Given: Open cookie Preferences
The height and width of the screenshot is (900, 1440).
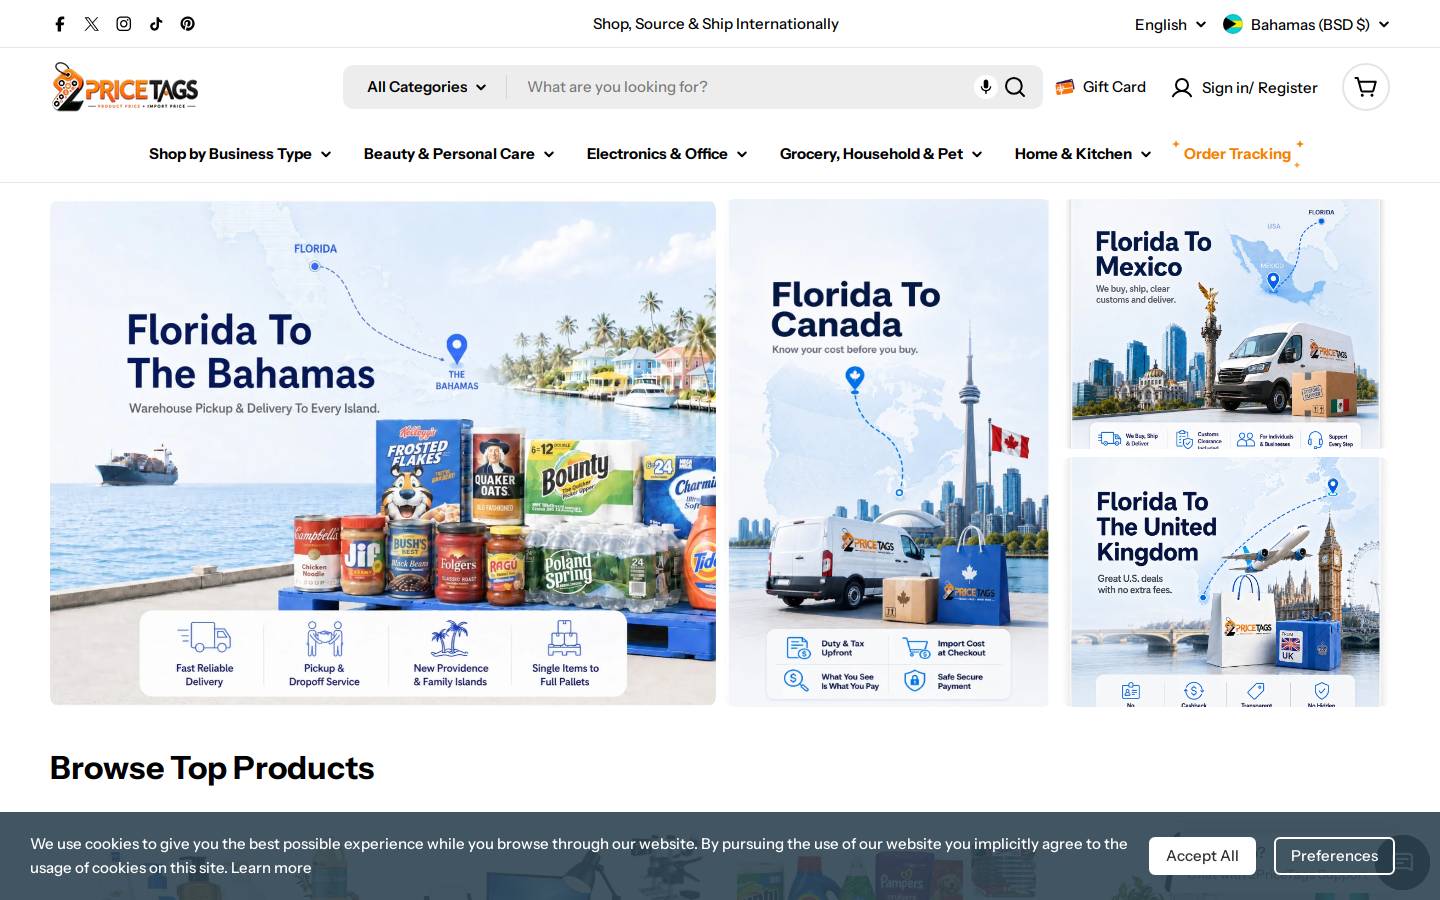Looking at the screenshot, I should click(1334, 856).
